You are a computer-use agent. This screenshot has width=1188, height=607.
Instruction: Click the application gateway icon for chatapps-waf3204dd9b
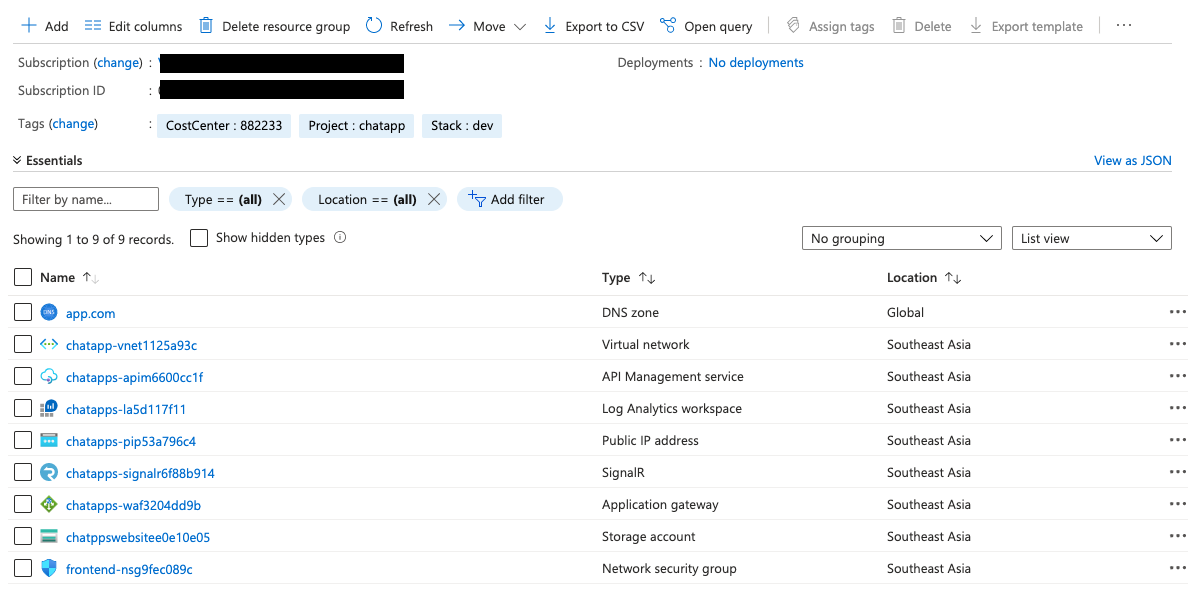(48, 505)
